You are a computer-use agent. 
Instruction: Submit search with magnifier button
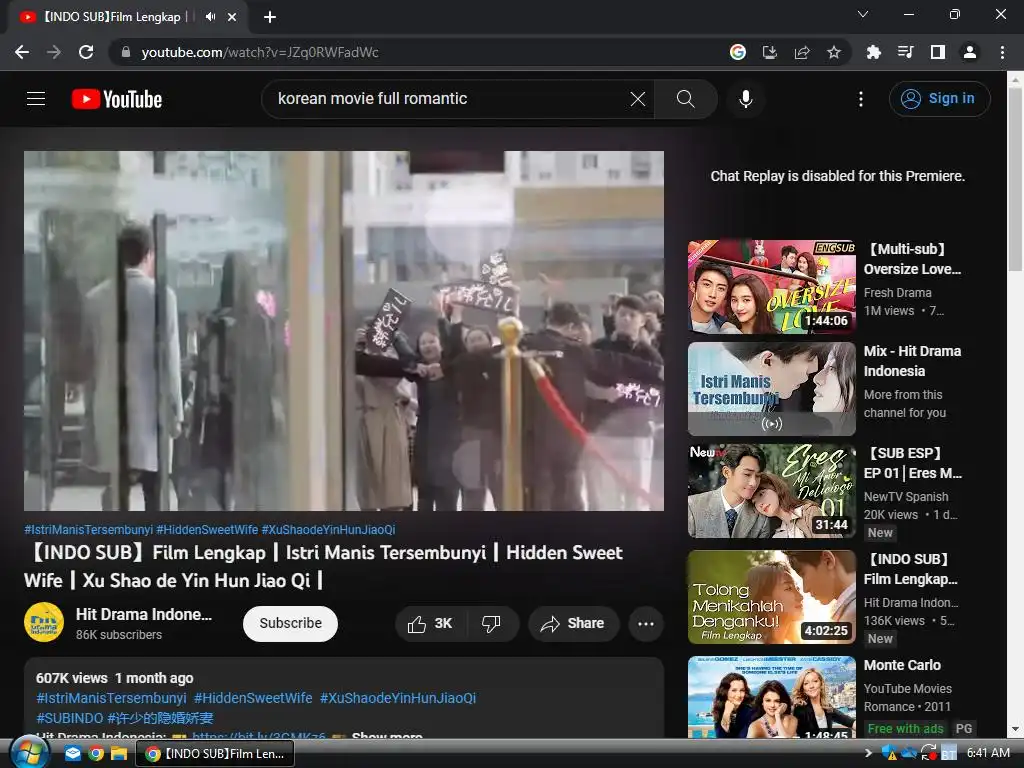[x=685, y=99]
